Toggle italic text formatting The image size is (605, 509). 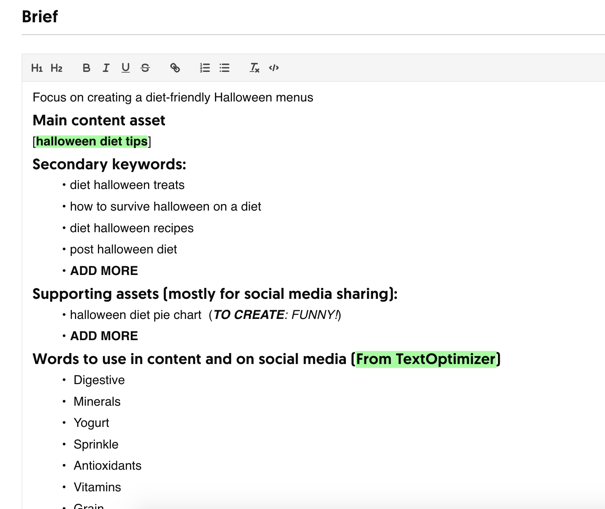pos(106,68)
